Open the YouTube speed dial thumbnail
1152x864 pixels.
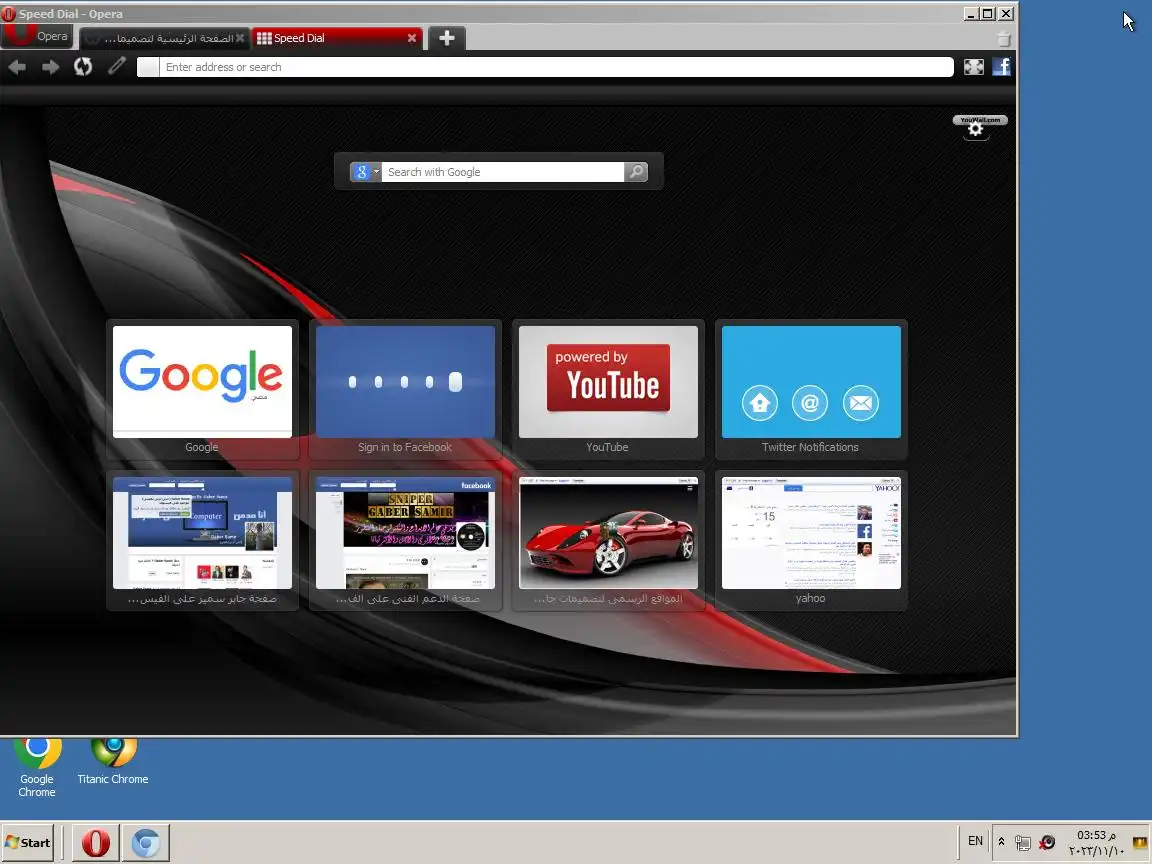coord(608,382)
